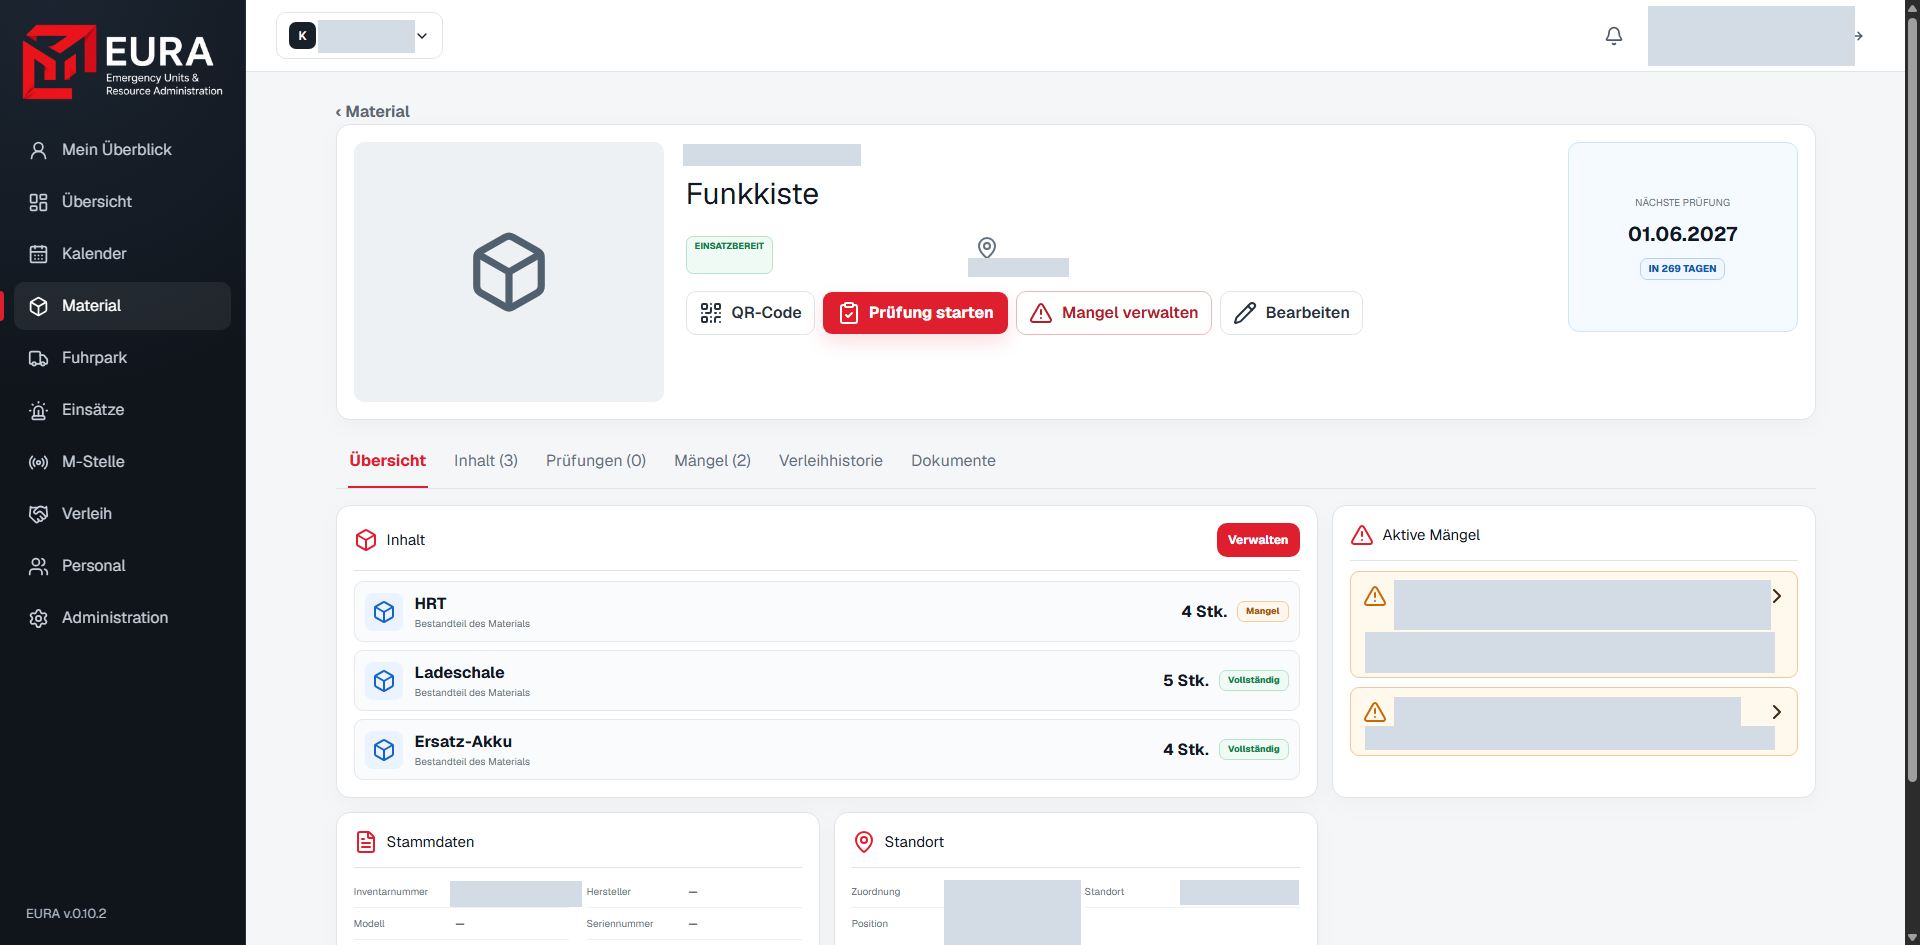
Task: Click the IN 269 TAGEN badge
Action: coord(1682,269)
